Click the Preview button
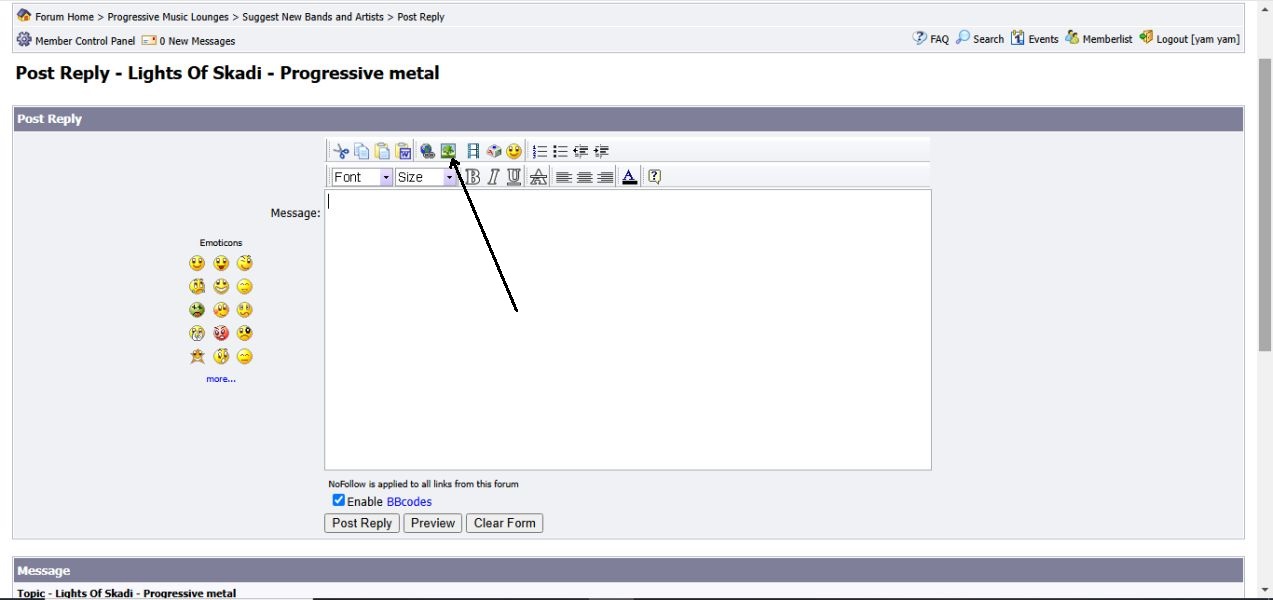The height and width of the screenshot is (600, 1273). point(433,523)
